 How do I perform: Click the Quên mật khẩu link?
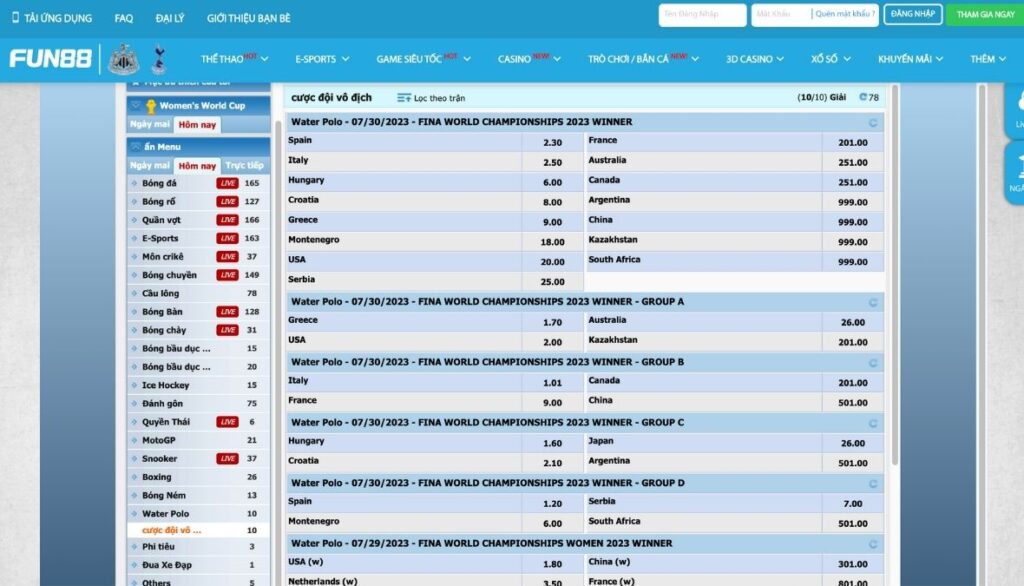click(844, 14)
